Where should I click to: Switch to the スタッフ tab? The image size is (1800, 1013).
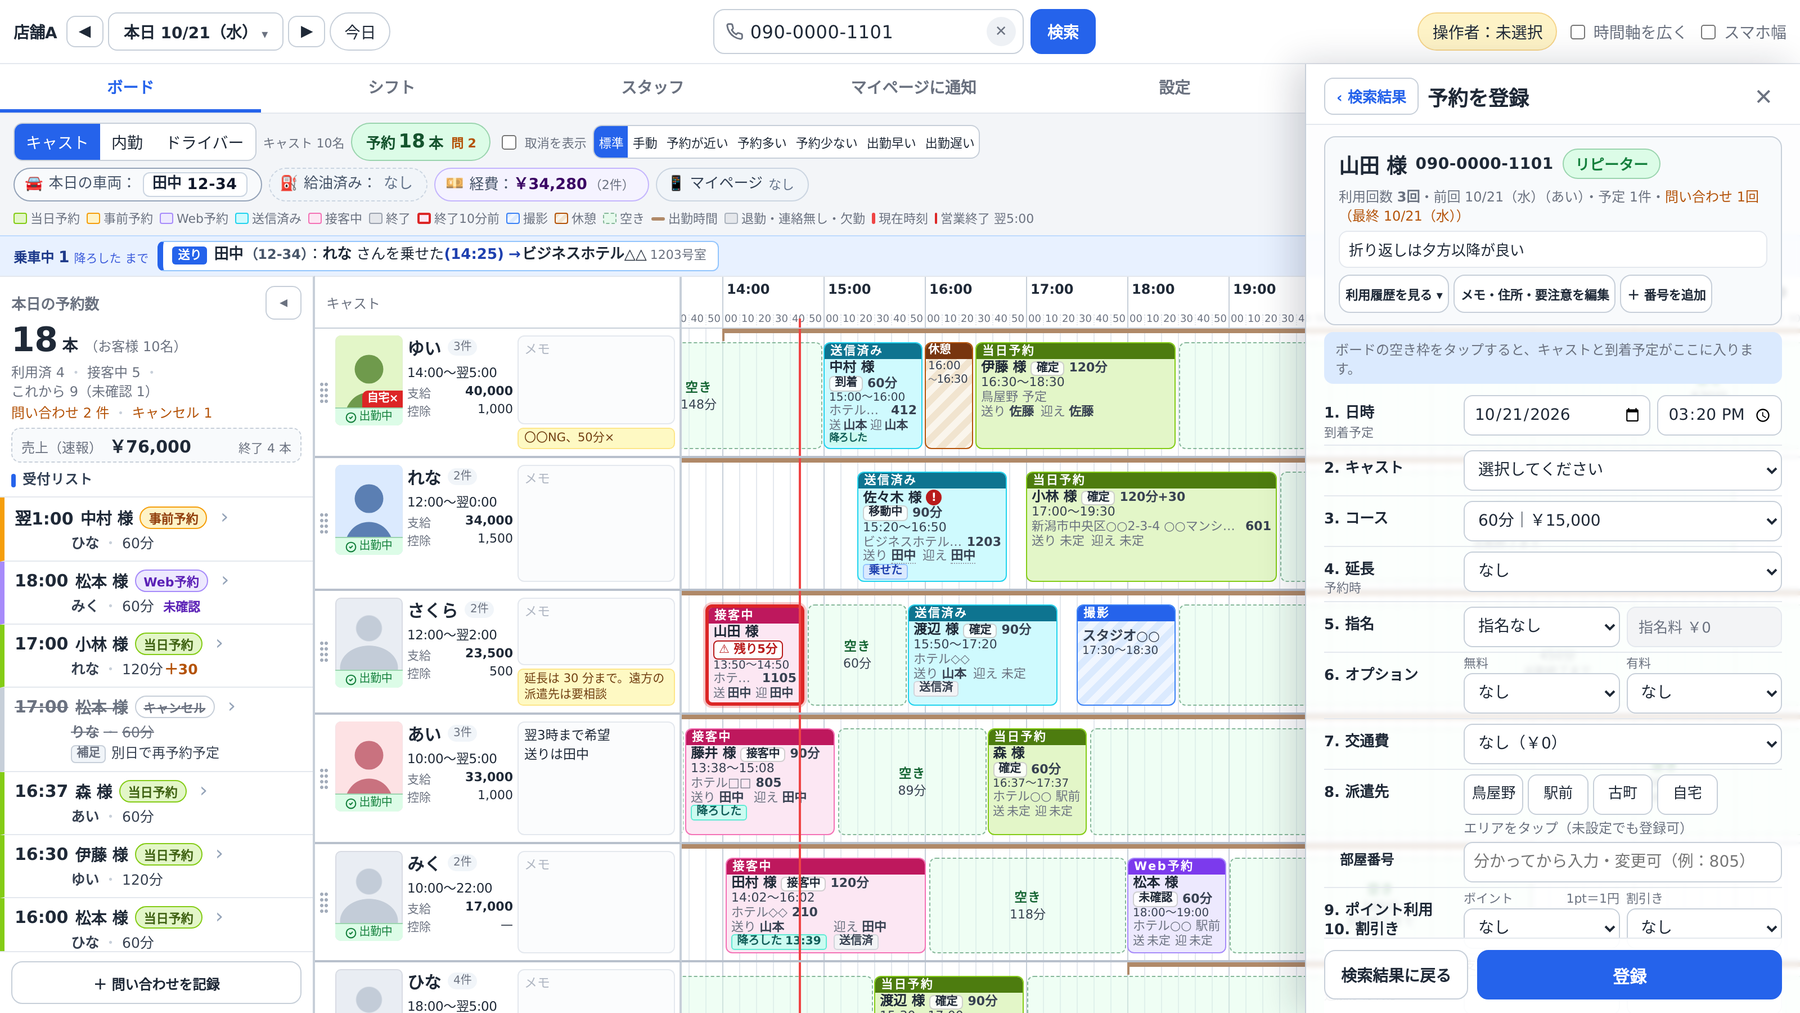[652, 87]
